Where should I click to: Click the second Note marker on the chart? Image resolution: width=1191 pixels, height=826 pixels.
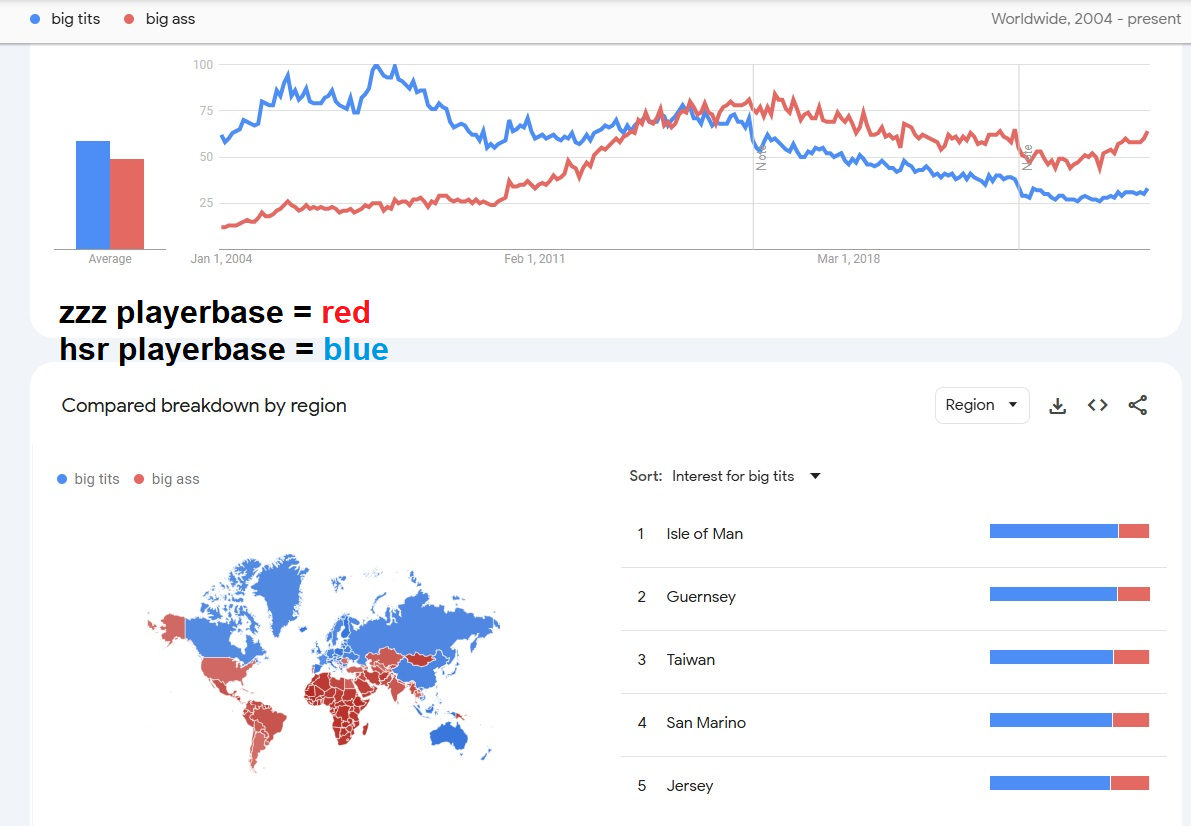(x=1027, y=157)
